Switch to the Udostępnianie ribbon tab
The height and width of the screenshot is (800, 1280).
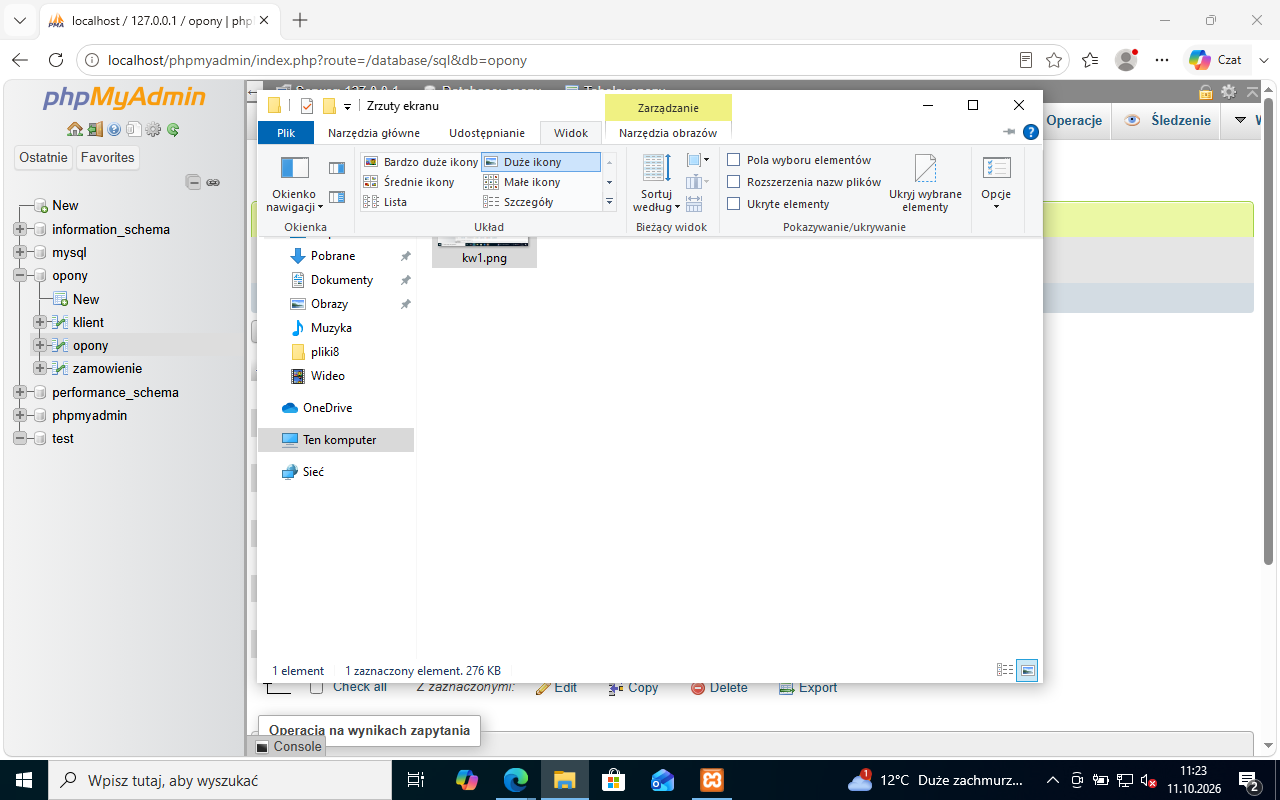point(487,133)
